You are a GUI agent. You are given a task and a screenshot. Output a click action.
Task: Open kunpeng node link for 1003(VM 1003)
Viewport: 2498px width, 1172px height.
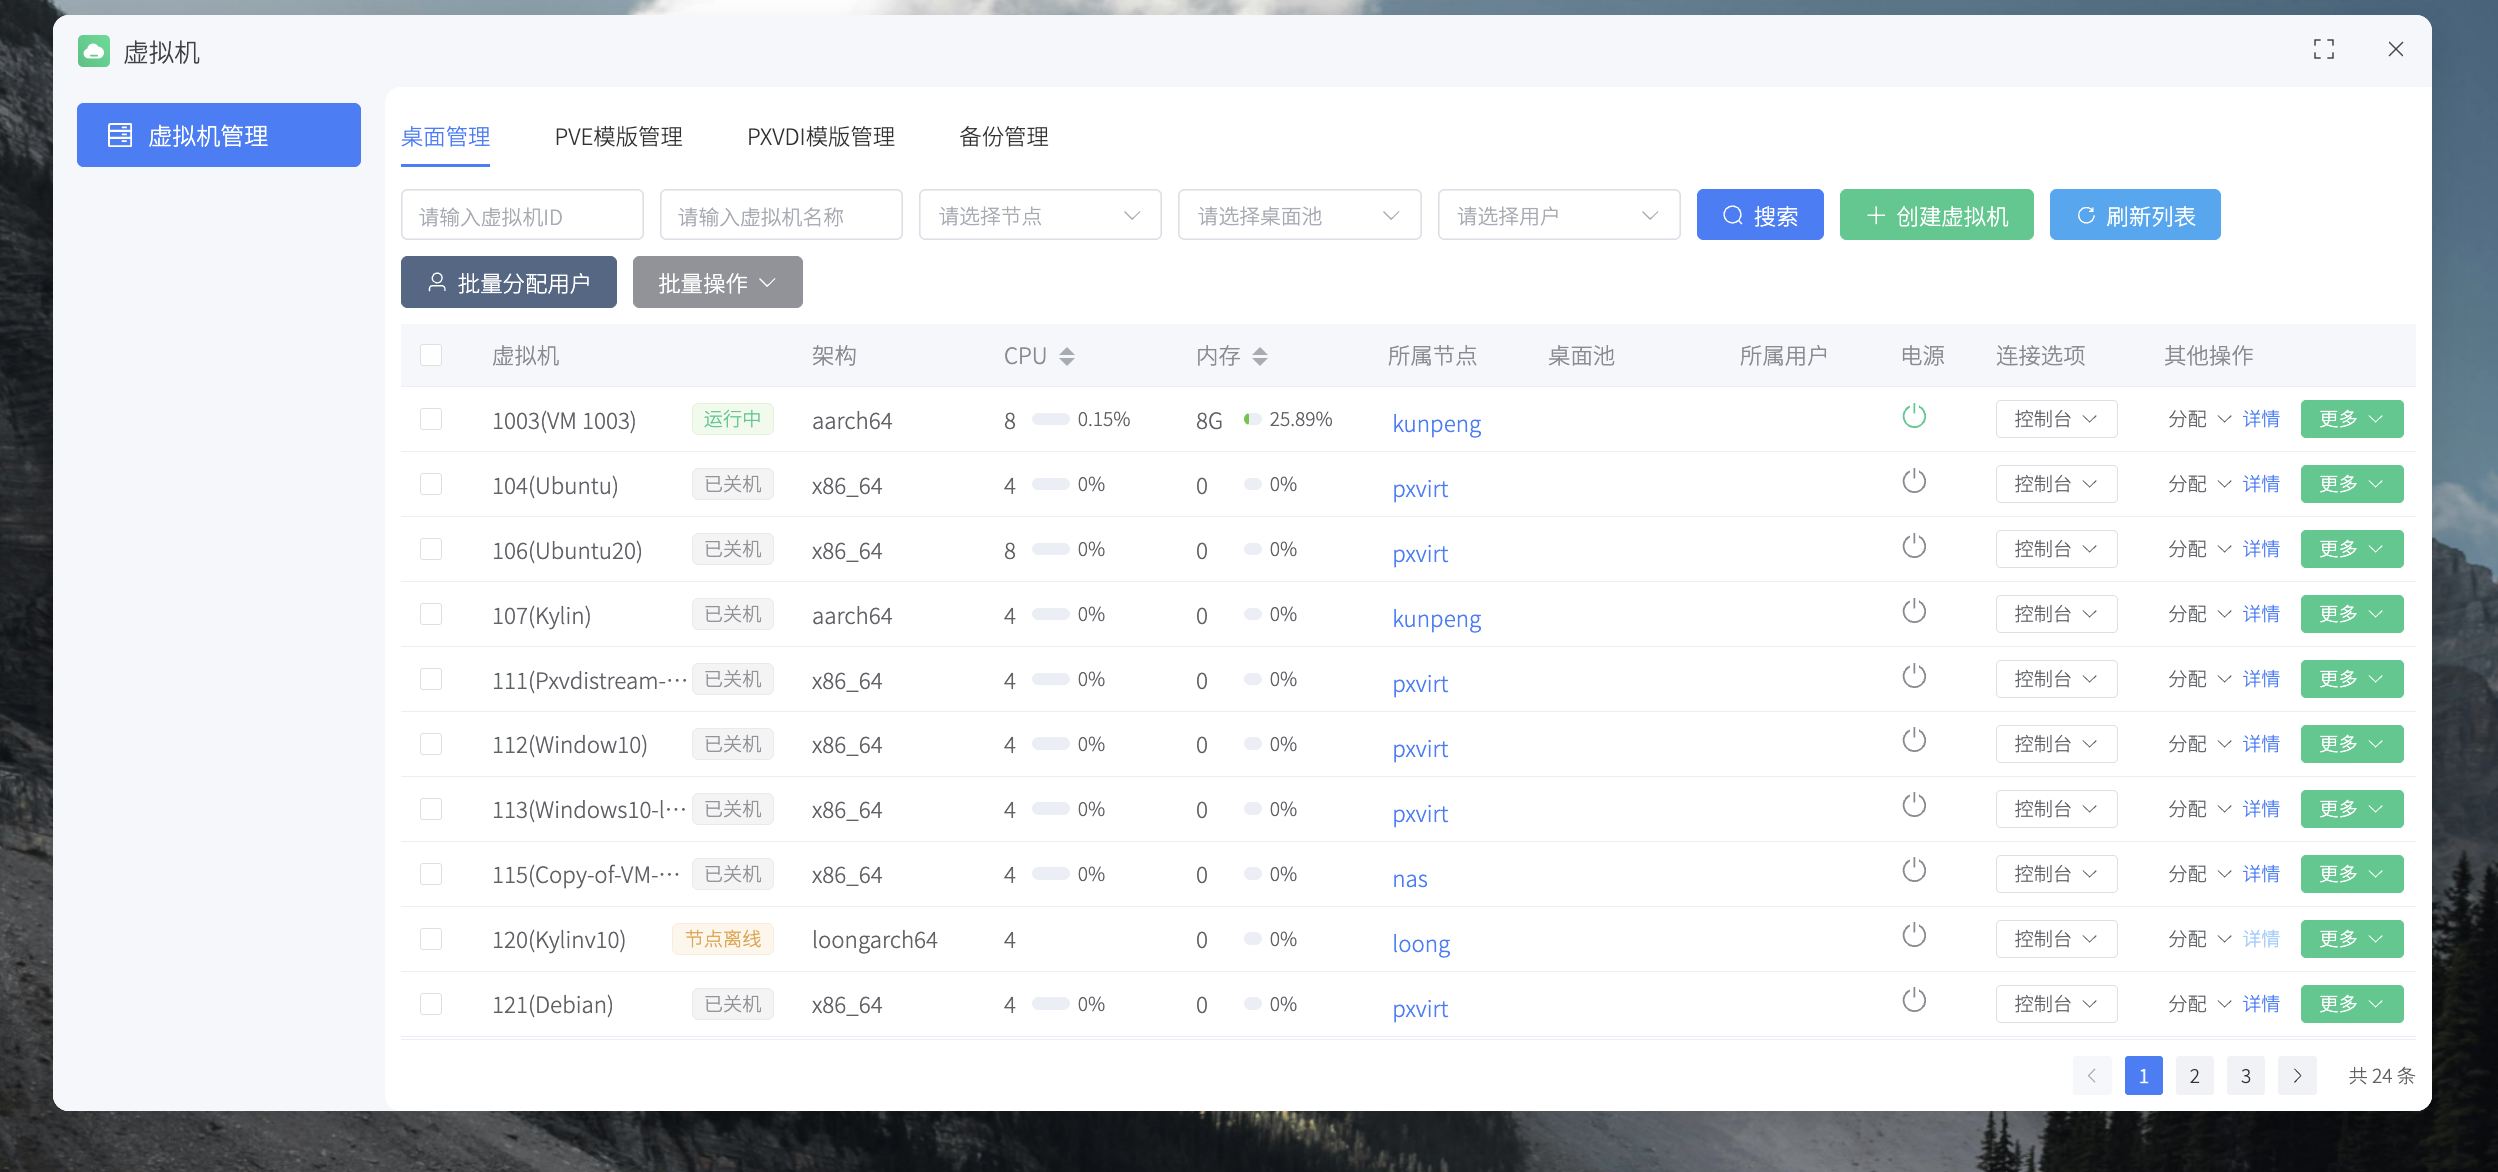[1437, 423]
